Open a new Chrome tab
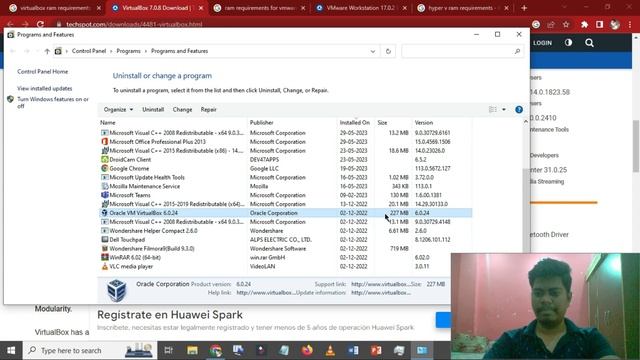Viewport: 640px width, 360px height. coord(524,8)
